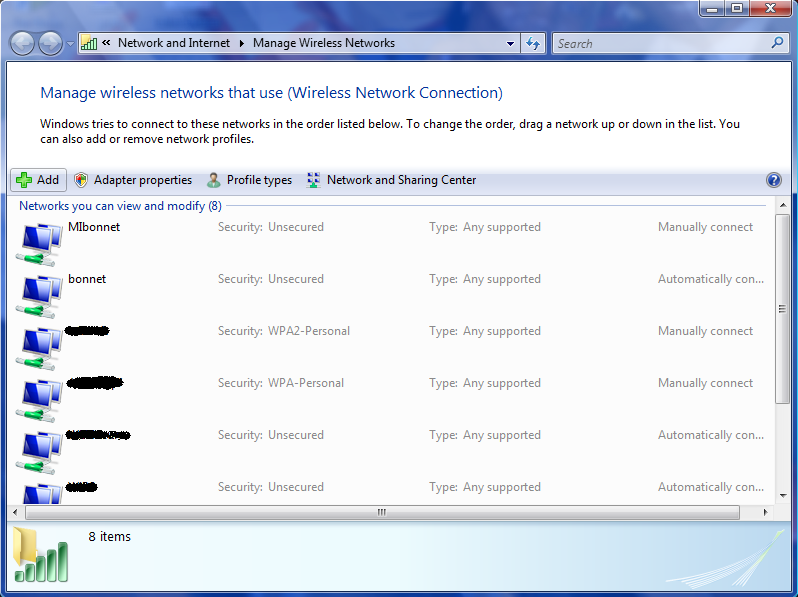This screenshot has width=798, height=597.
Task: Focus the Search input box
Action: (661, 44)
